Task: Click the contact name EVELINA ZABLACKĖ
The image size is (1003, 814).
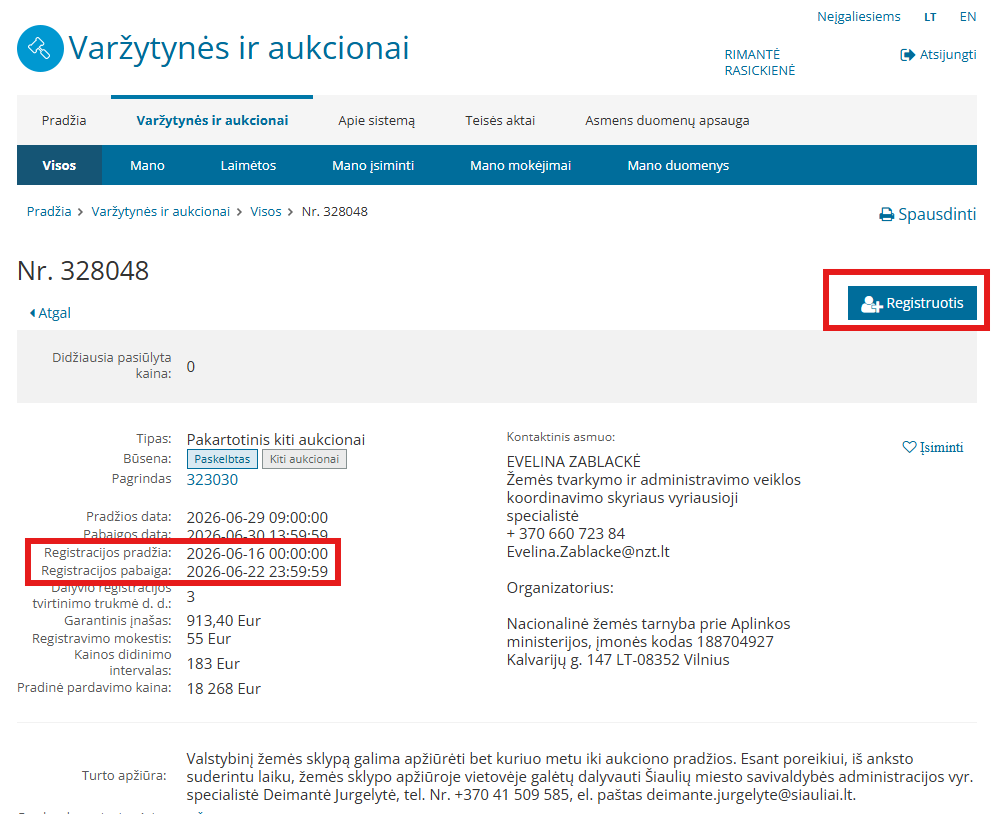Action: click(x=574, y=462)
